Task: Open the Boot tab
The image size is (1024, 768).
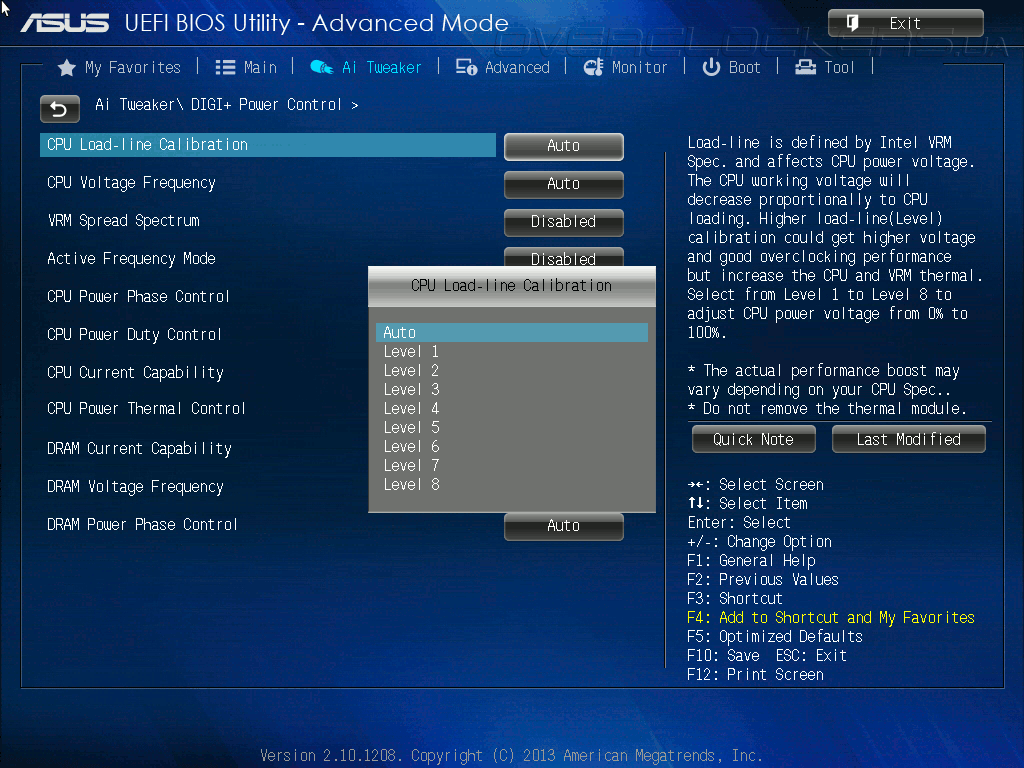Action: [731, 67]
